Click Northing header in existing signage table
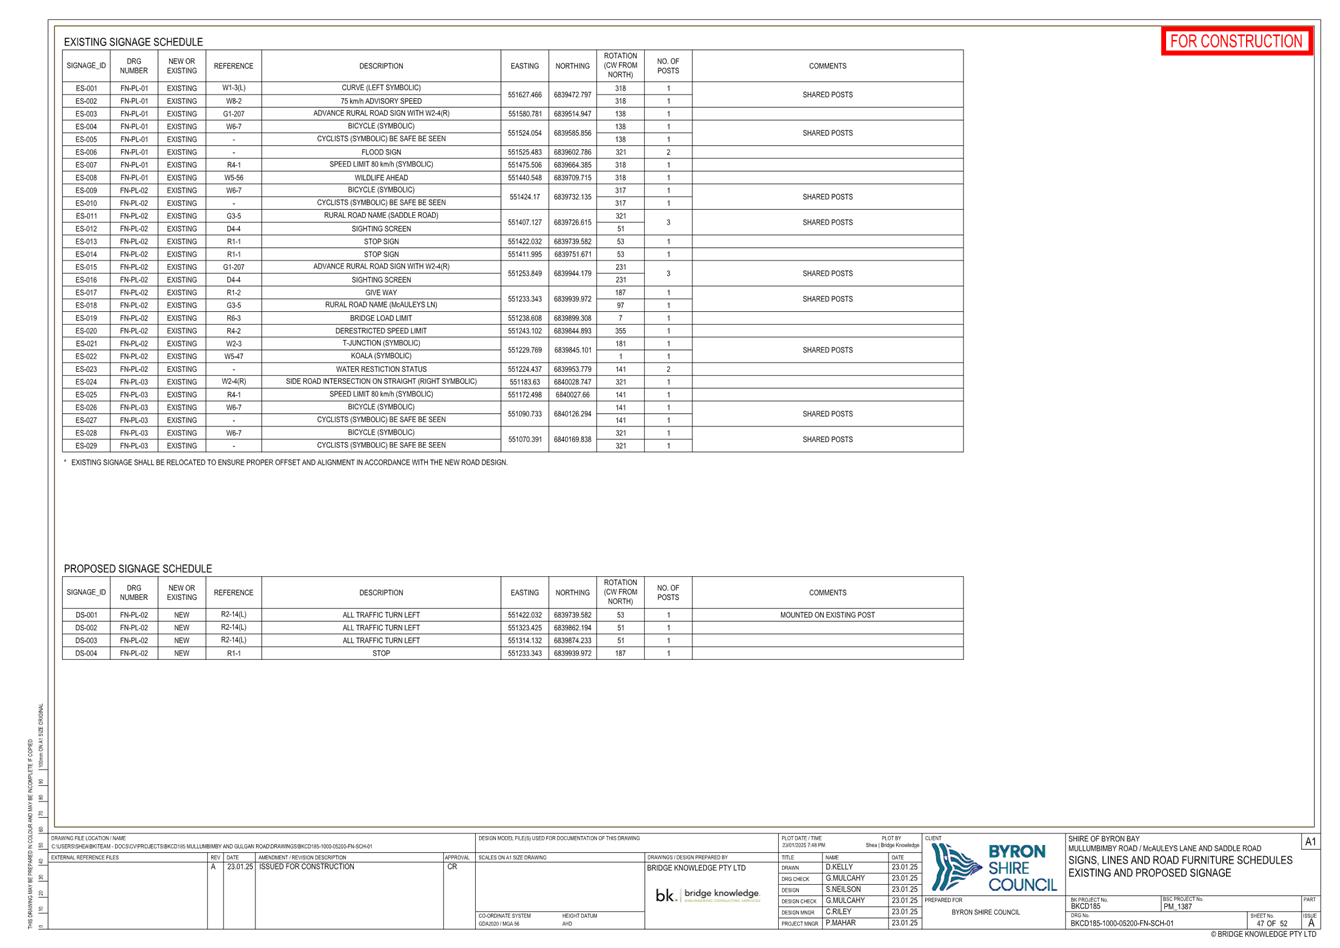 pyautogui.click(x=572, y=66)
